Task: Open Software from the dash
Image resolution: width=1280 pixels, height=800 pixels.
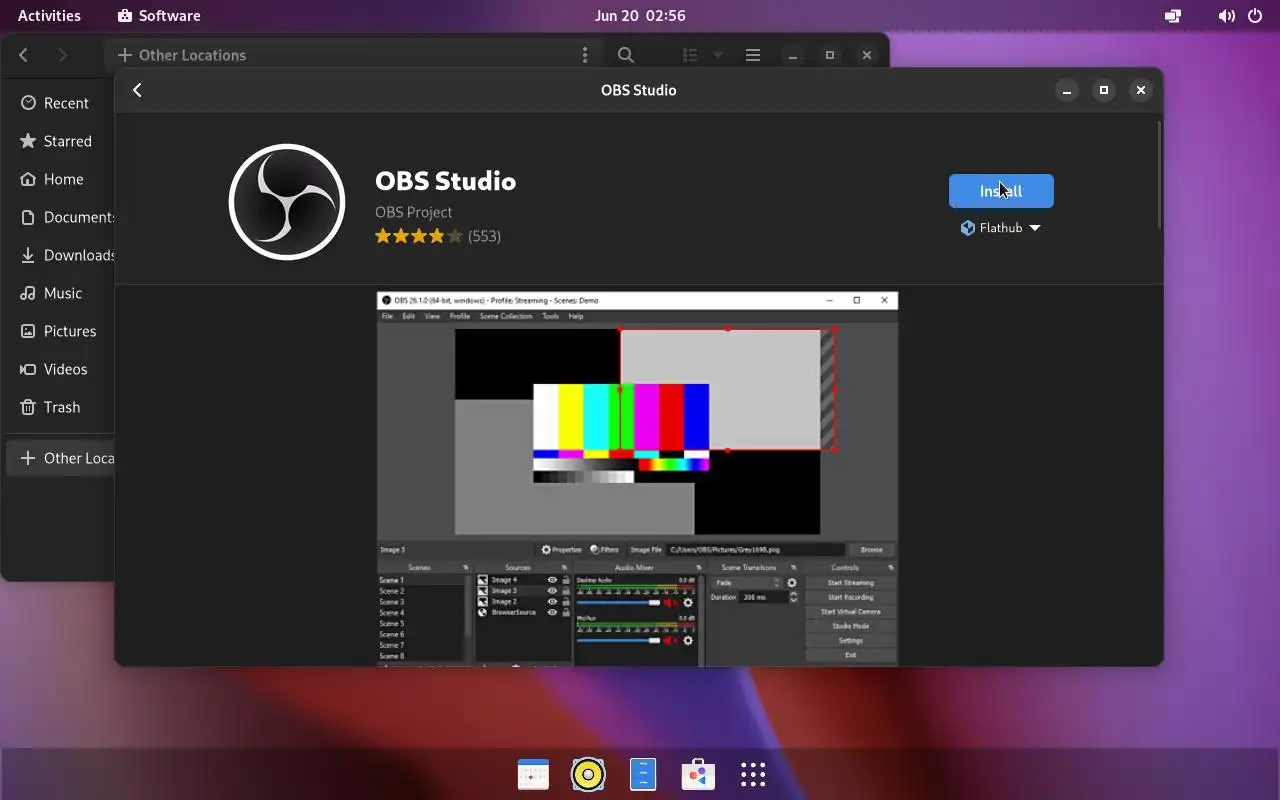Action: 698,774
